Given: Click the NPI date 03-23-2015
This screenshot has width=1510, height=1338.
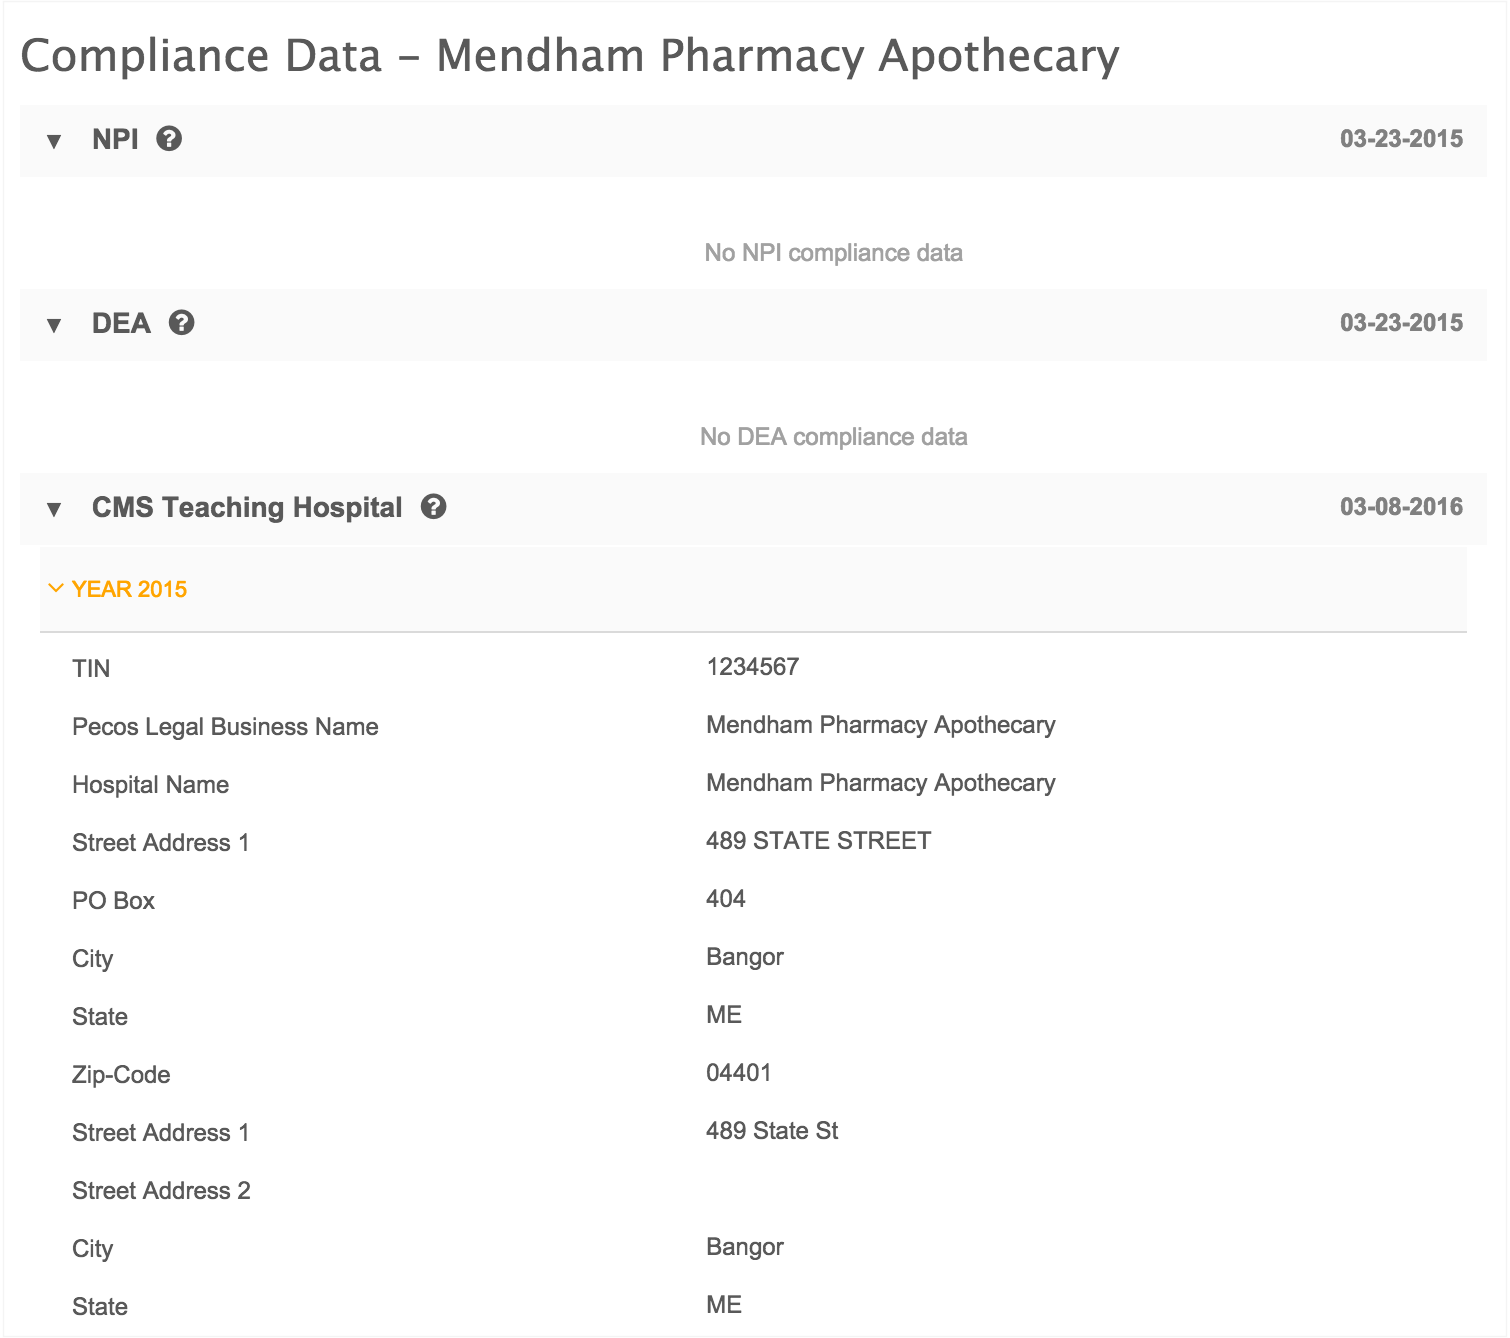Looking at the screenshot, I should 1401,139.
